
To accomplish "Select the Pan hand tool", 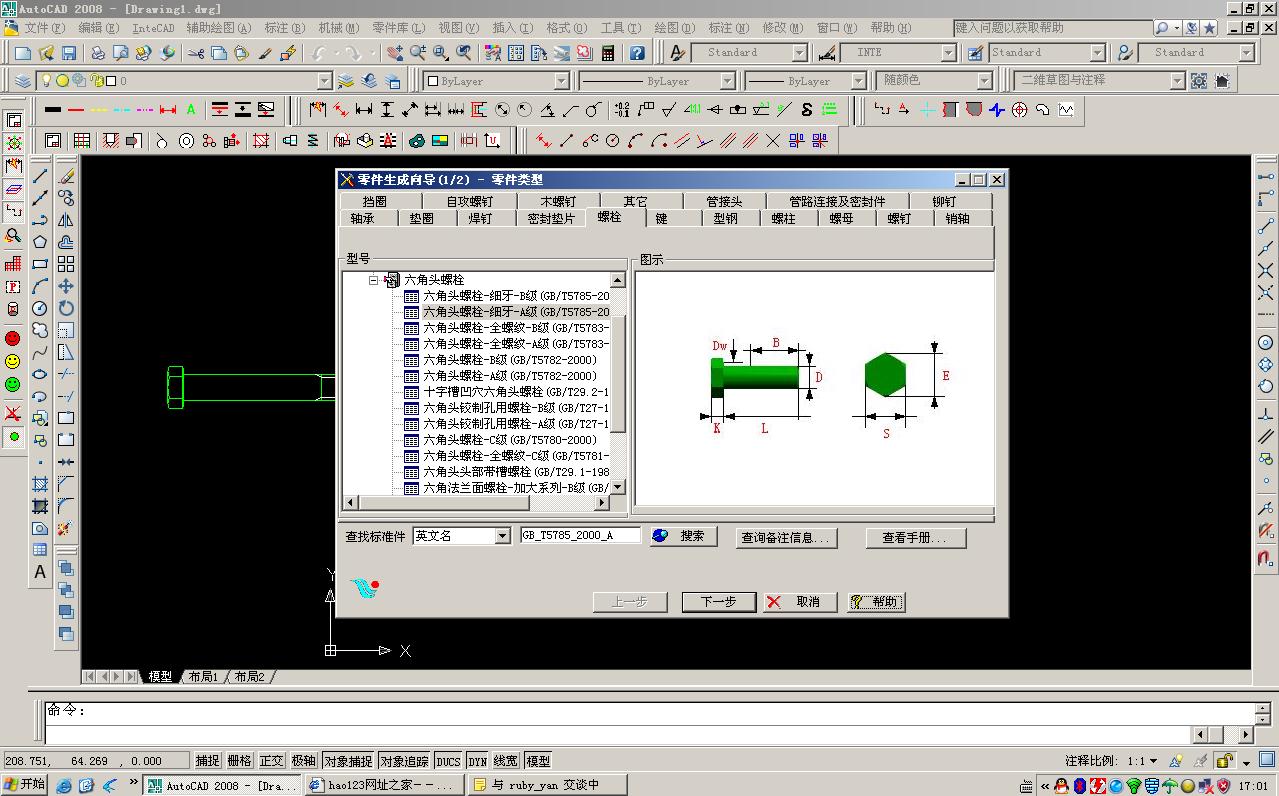I will pos(395,53).
